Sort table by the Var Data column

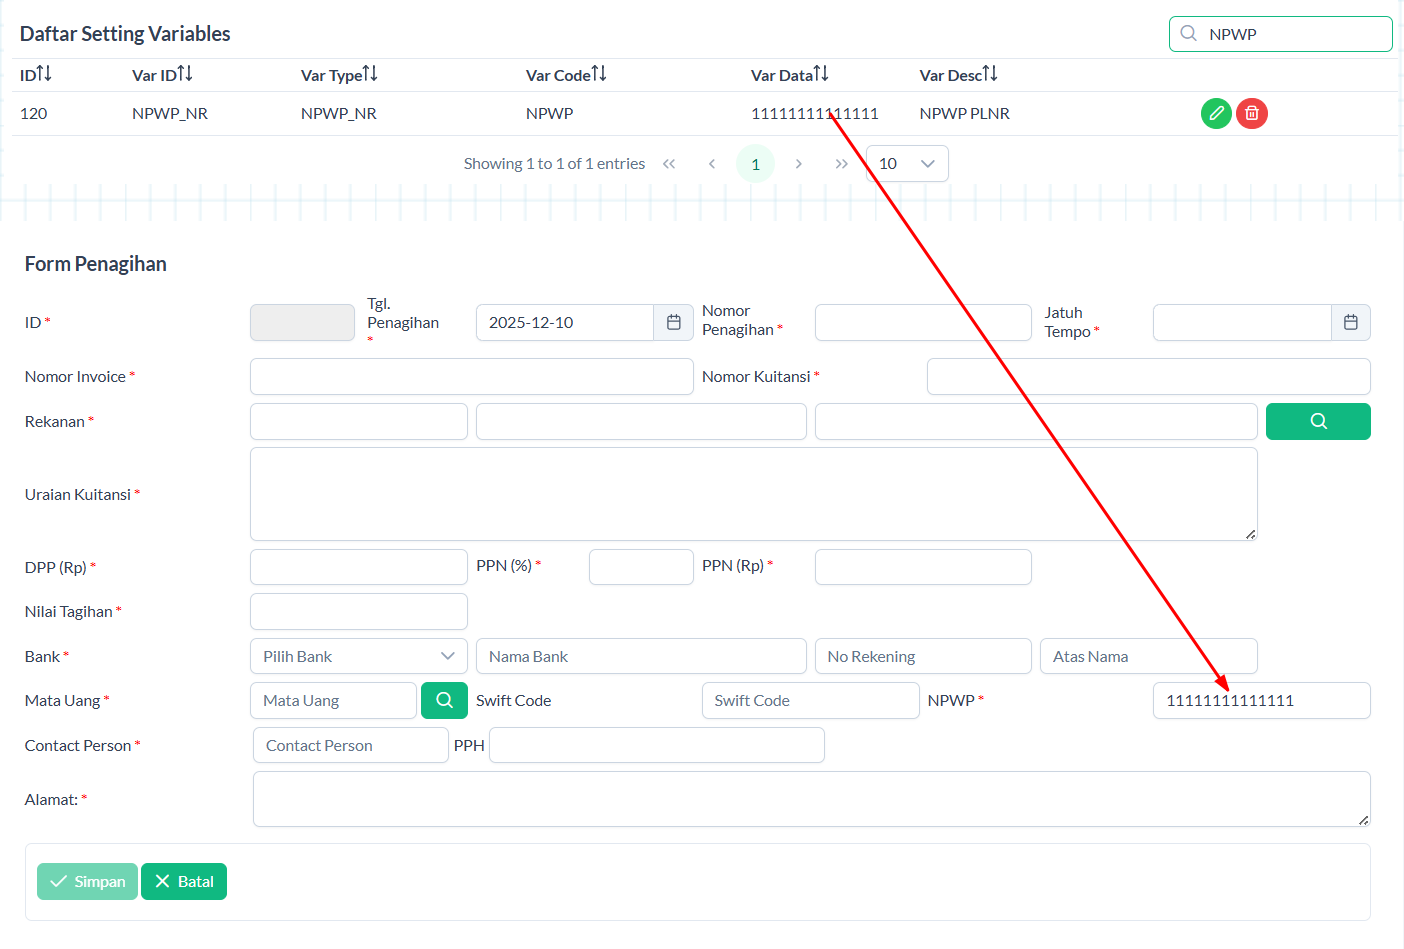(x=821, y=75)
